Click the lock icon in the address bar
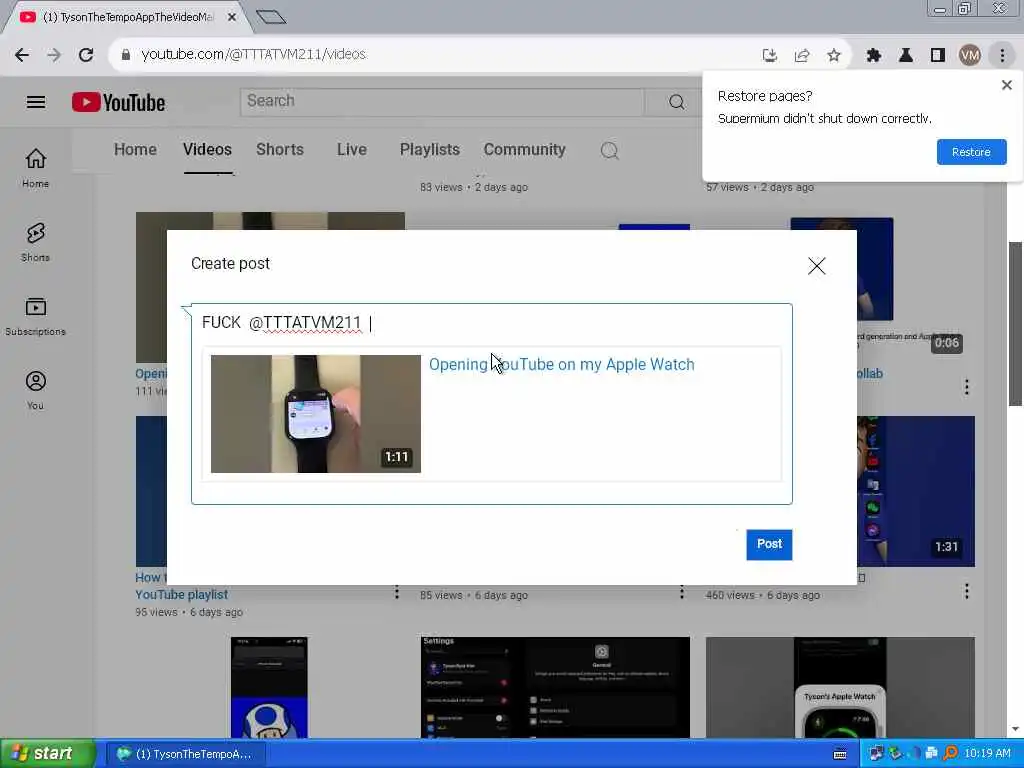Screen dimensions: 1024x768 pyautogui.click(x=126, y=55)
